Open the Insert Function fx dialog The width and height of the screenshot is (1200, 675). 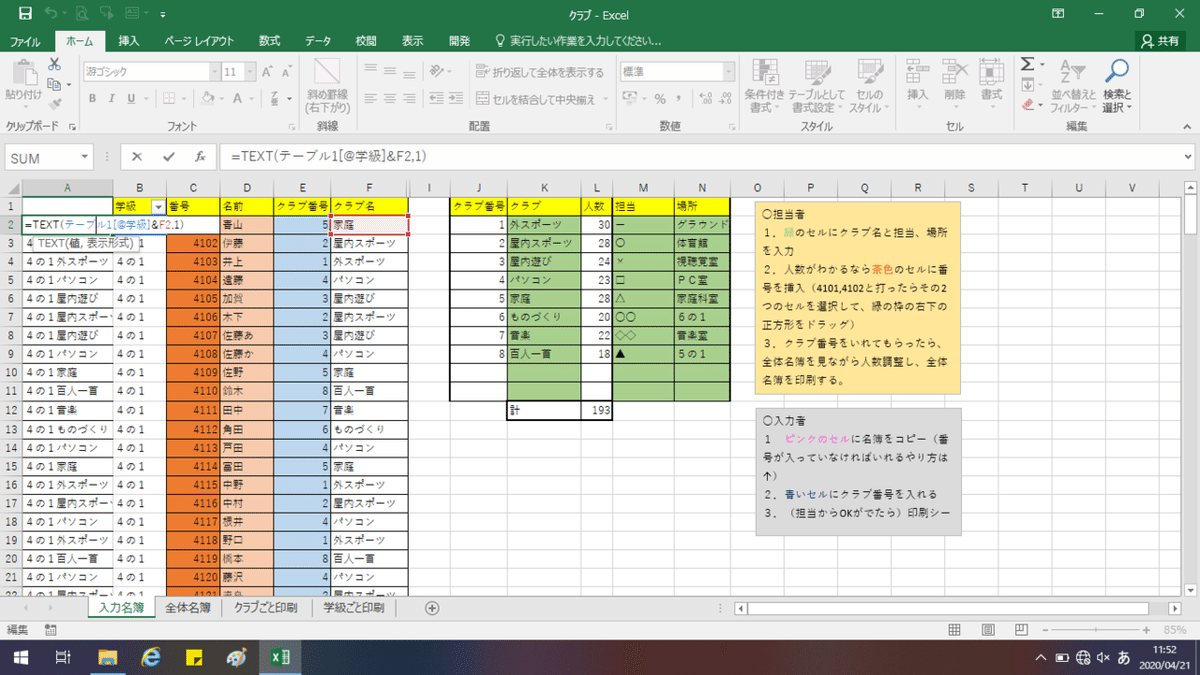pyautogui.click(x=199, y=157)
